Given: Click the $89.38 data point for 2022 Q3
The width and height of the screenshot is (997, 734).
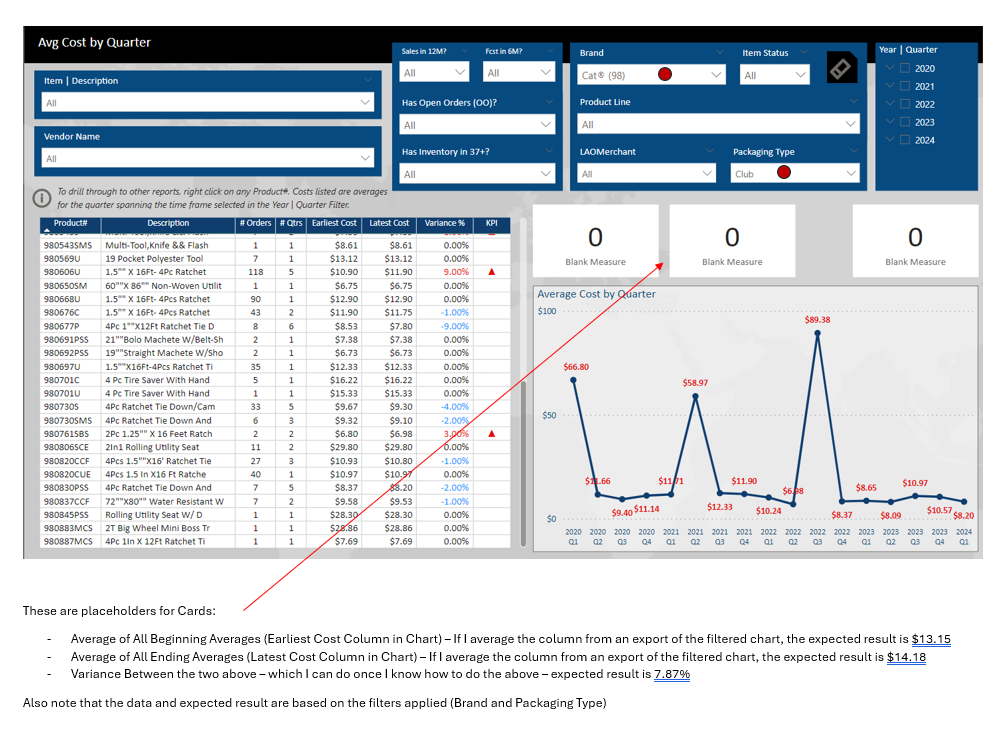Looking at the screenshot, I should [x=818, y=333].
